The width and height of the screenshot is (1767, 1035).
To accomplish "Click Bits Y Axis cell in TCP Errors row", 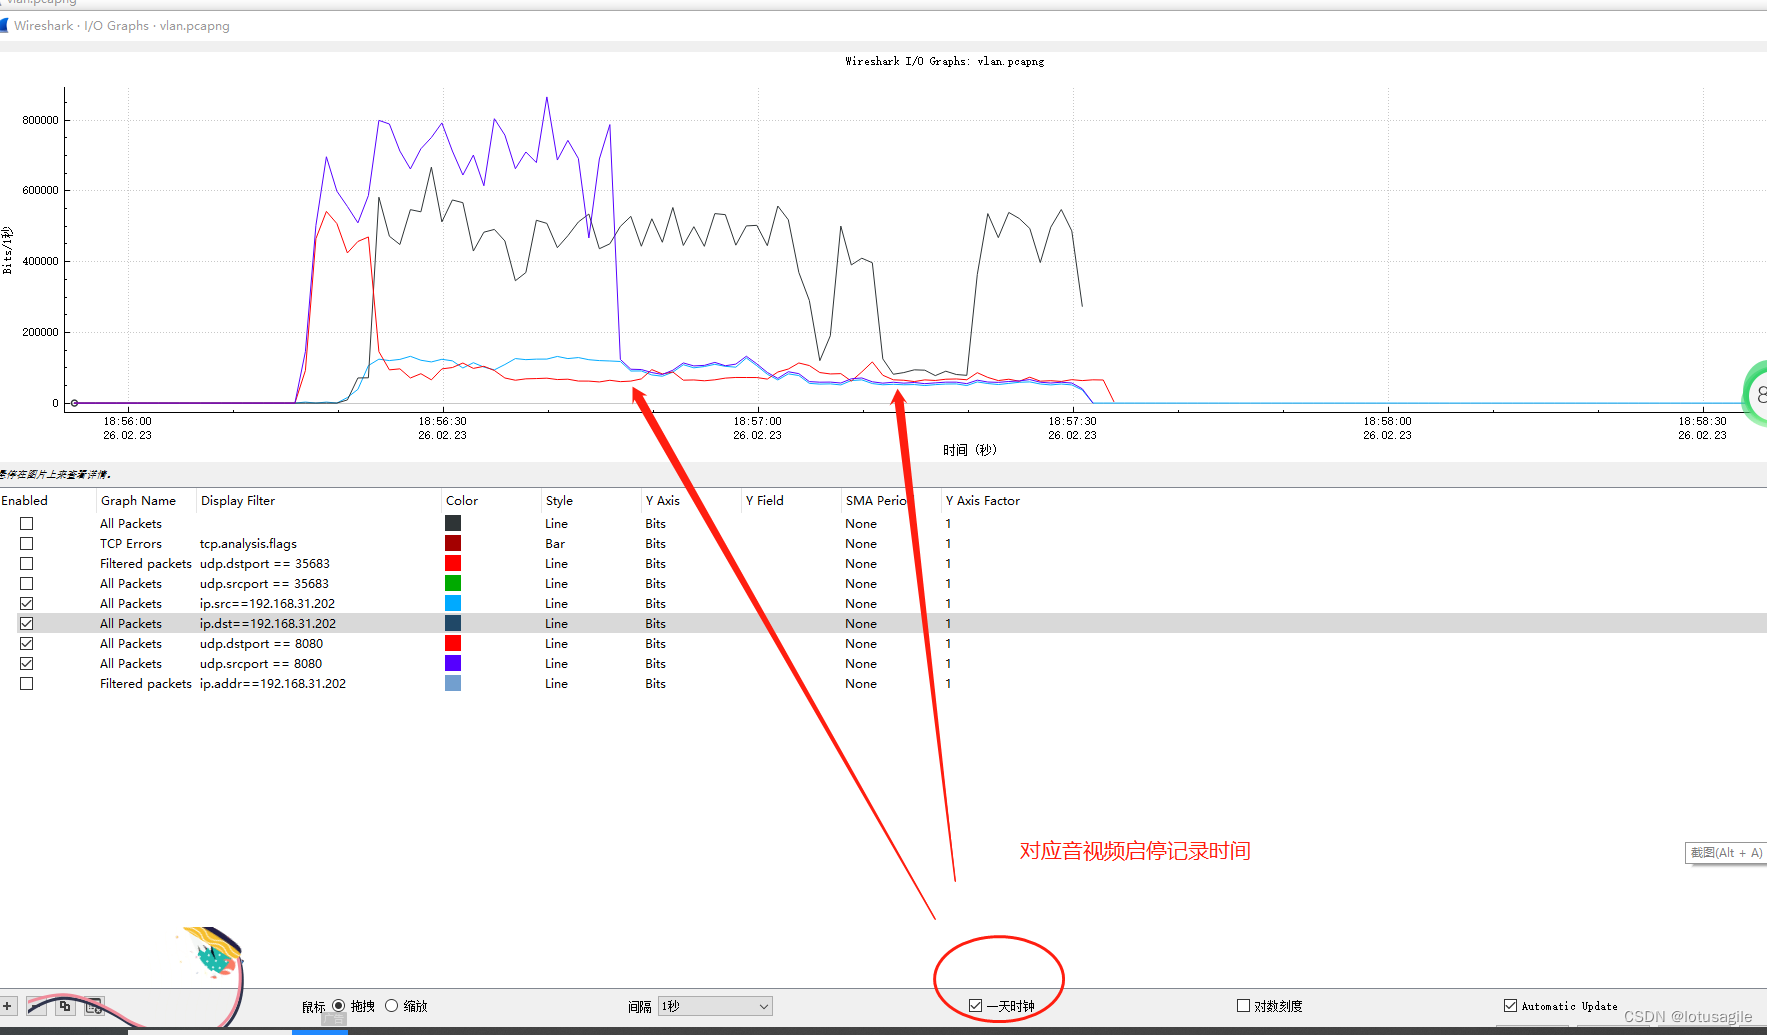I will [655, 543].
